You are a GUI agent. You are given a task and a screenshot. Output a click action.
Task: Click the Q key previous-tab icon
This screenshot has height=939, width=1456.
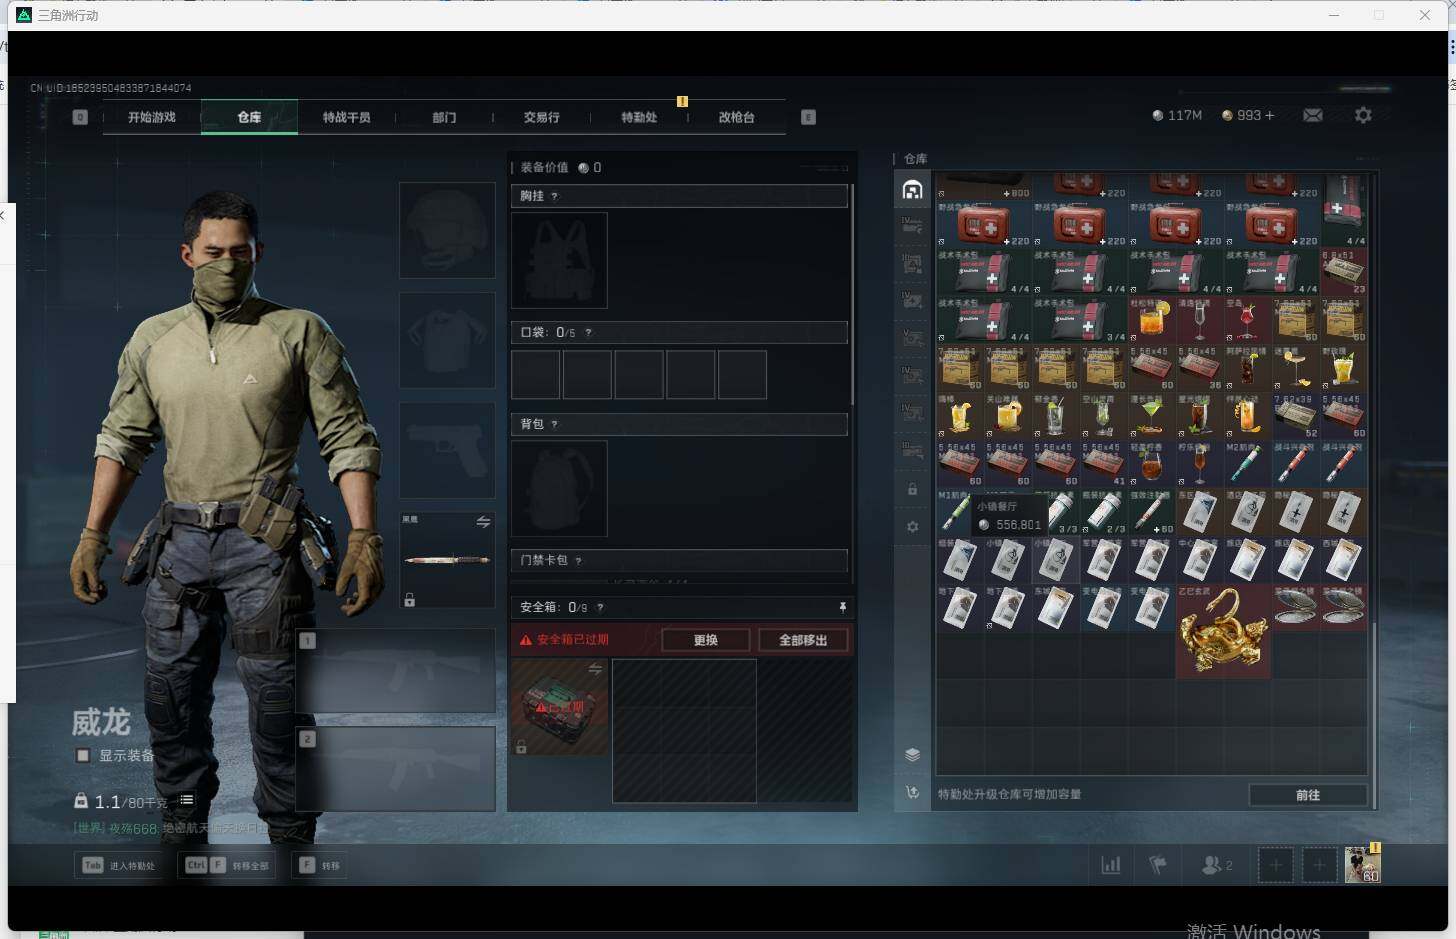click(x=80, y=117)
